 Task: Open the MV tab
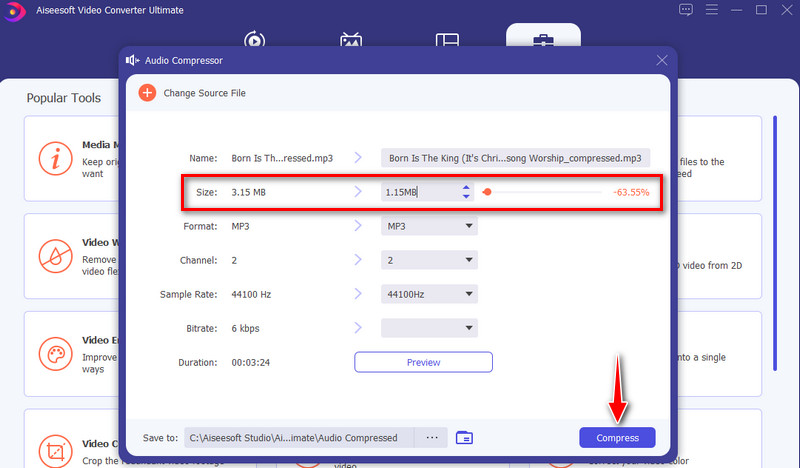tap(351, 41)
